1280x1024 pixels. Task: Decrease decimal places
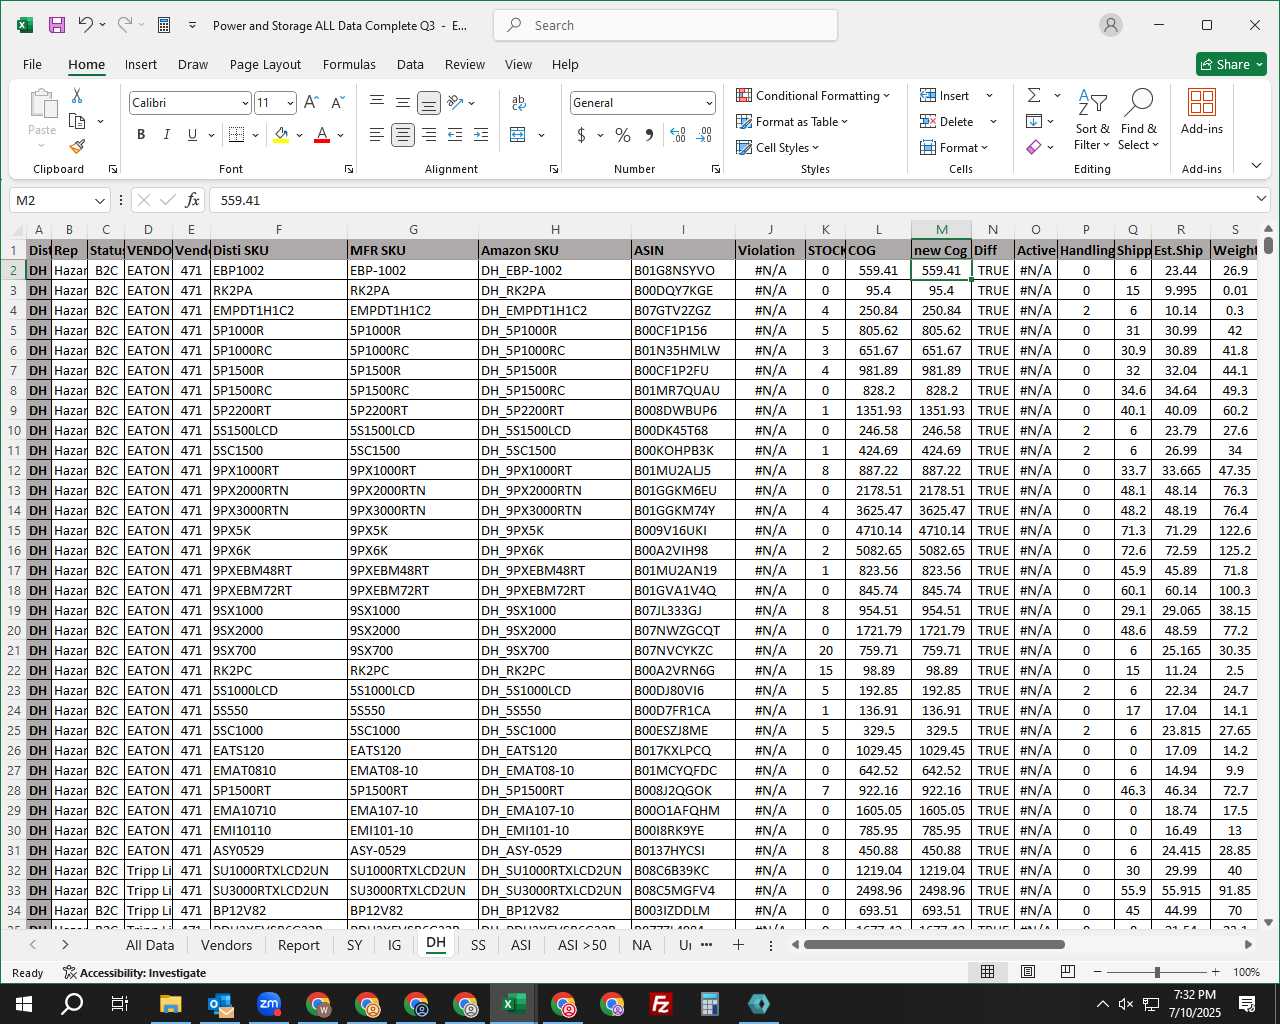coord(704,134)
